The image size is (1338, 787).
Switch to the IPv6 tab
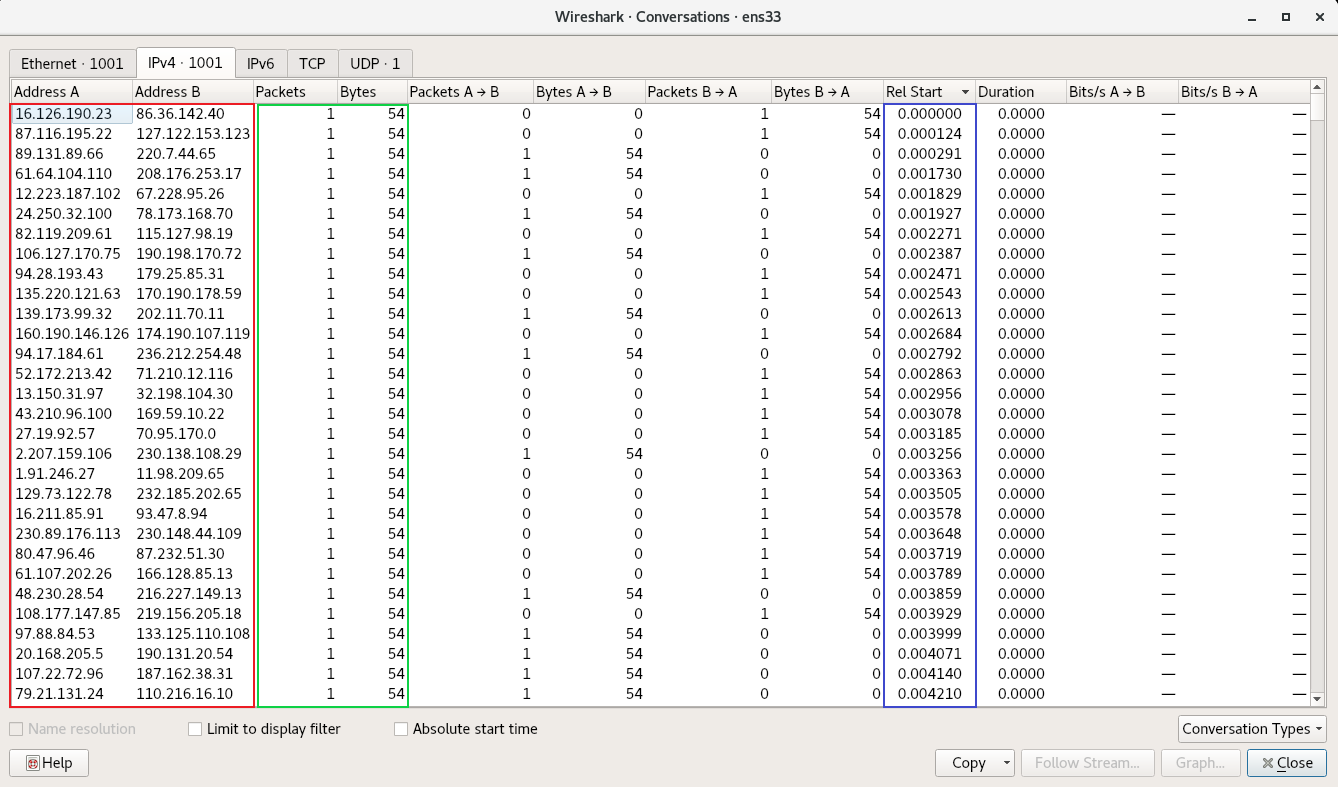(261, 63)
